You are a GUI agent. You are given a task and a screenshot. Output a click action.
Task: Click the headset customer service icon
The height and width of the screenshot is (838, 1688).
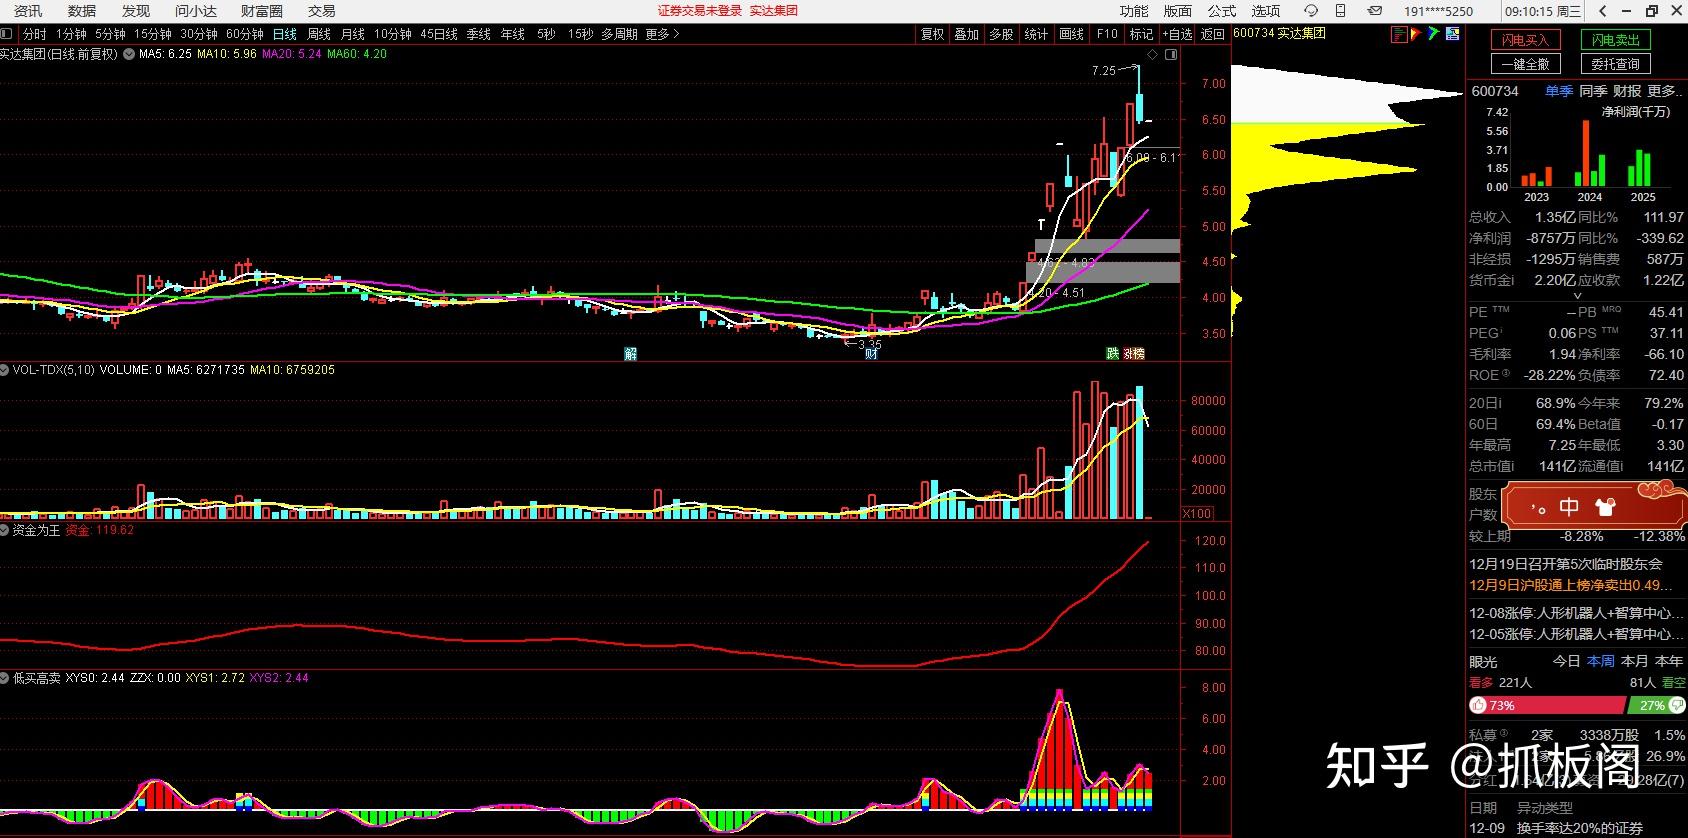click(1311, 11)
